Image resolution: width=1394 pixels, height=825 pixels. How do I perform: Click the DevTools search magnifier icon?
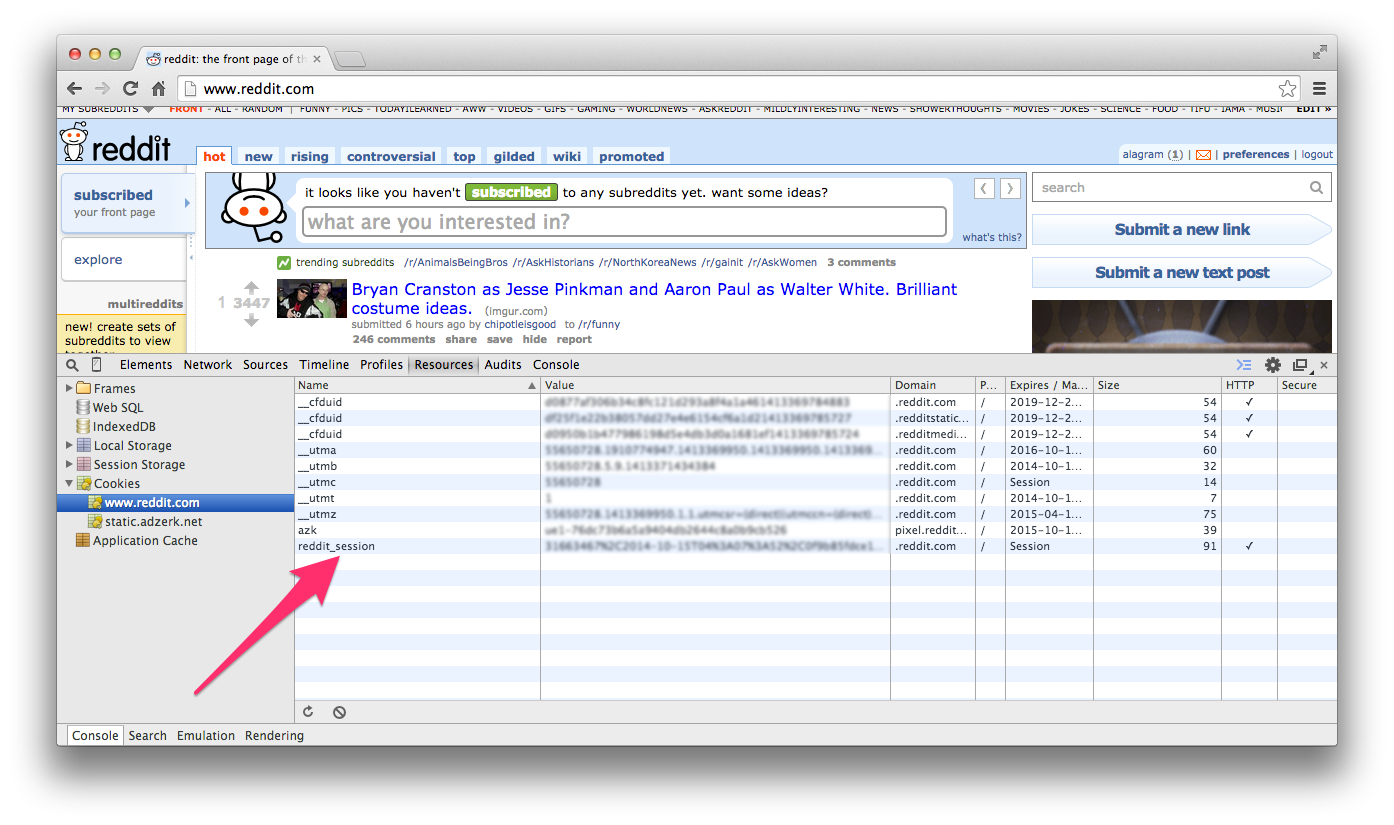tap(73, 365)
